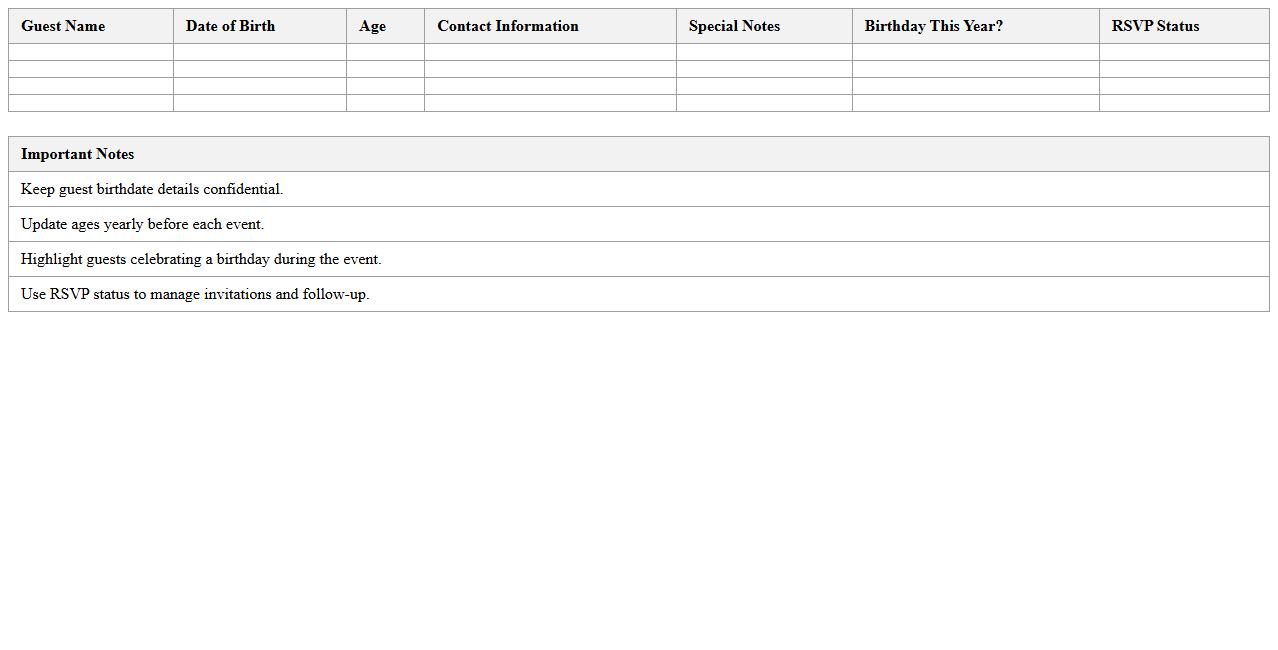Select the Birthday This Year? header
The height and width of the screenshot is (650, 1278).
pos(933,26)
